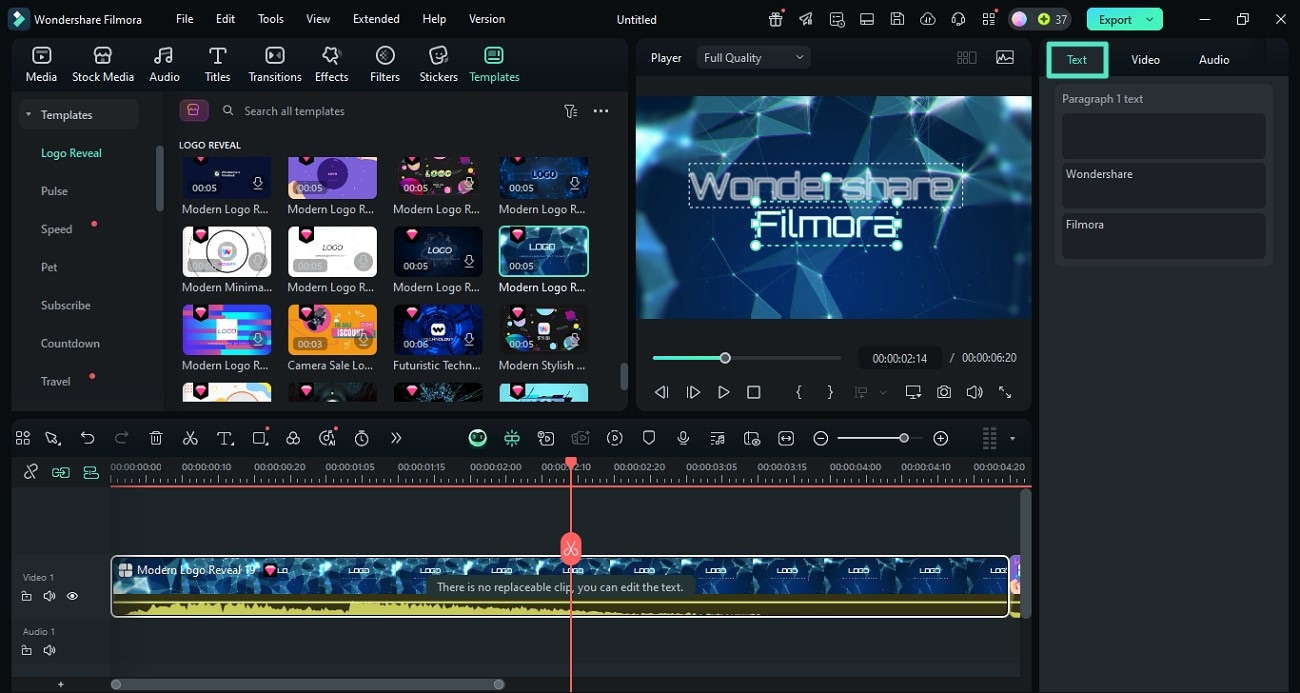Open the voiceover microphone recorder
The width and height of the screenshot is (1300, 693).
tap(683, 438)
